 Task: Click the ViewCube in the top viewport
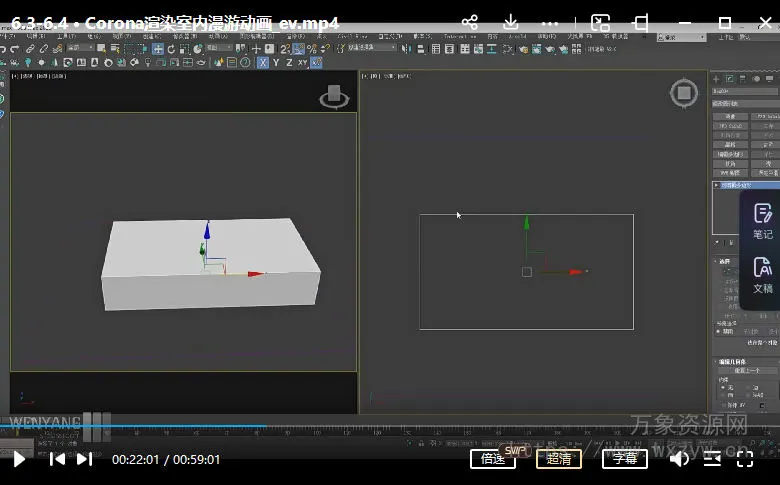pos(684,93)
